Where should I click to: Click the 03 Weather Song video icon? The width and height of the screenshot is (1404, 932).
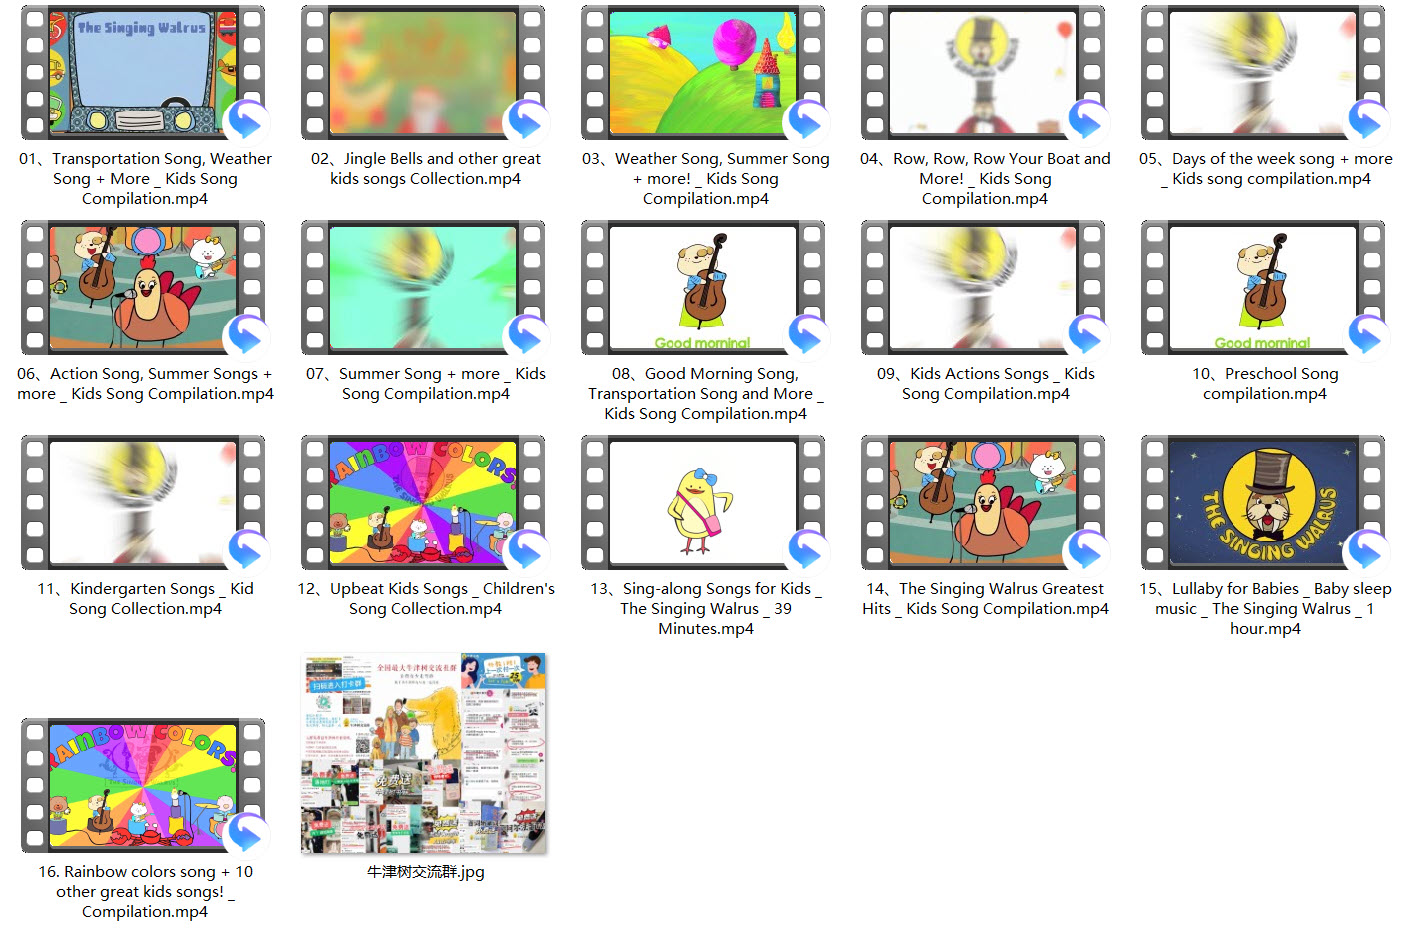(703, 74)
